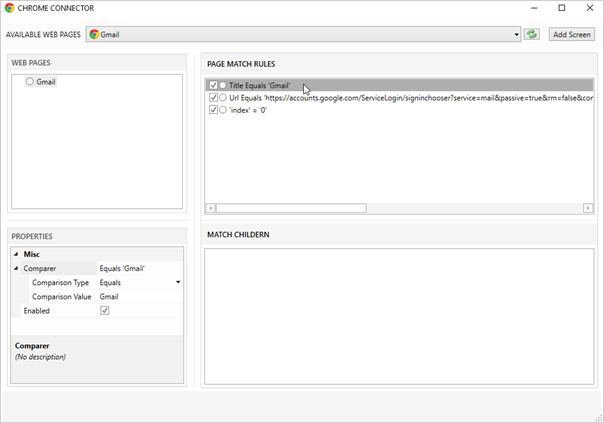Click the Comparison Value field containing Gmail

click(x=140, y=297)
